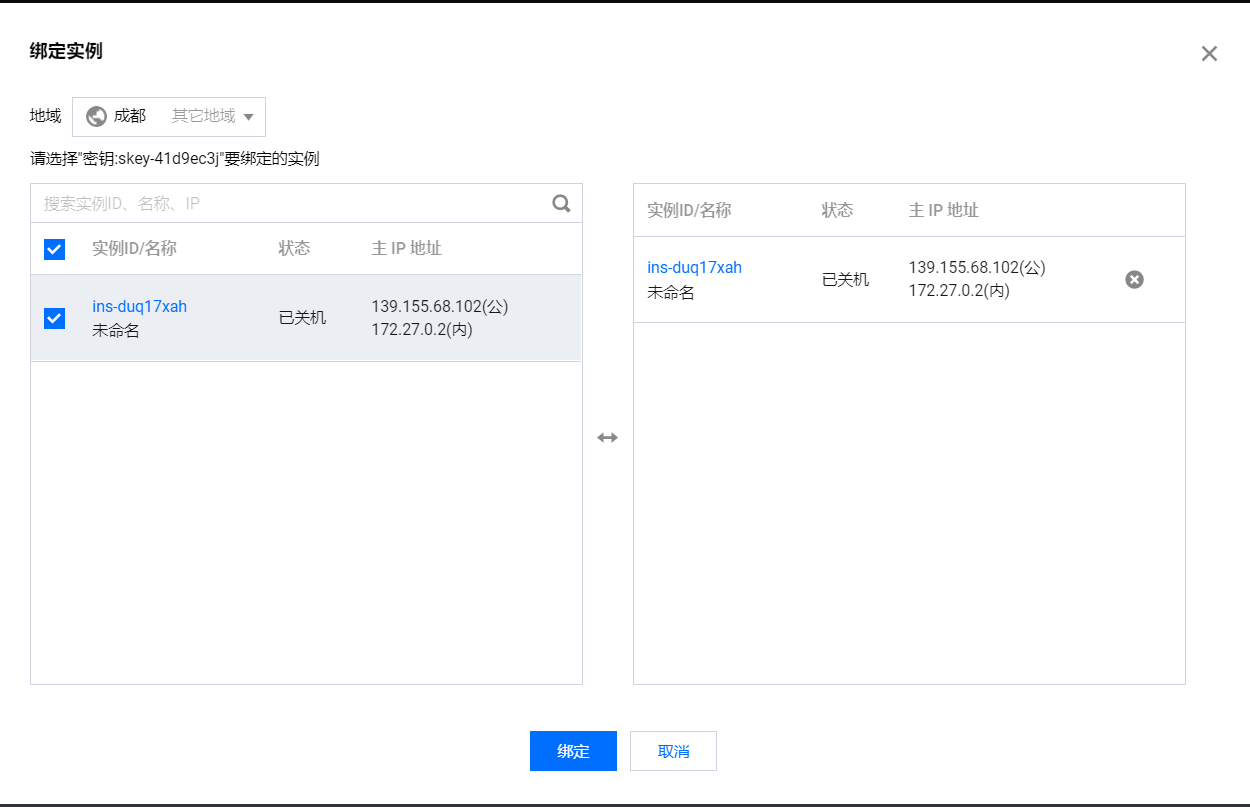
Task: Click 172.27.0.2(内) in right list
Action: coord(959,290)
